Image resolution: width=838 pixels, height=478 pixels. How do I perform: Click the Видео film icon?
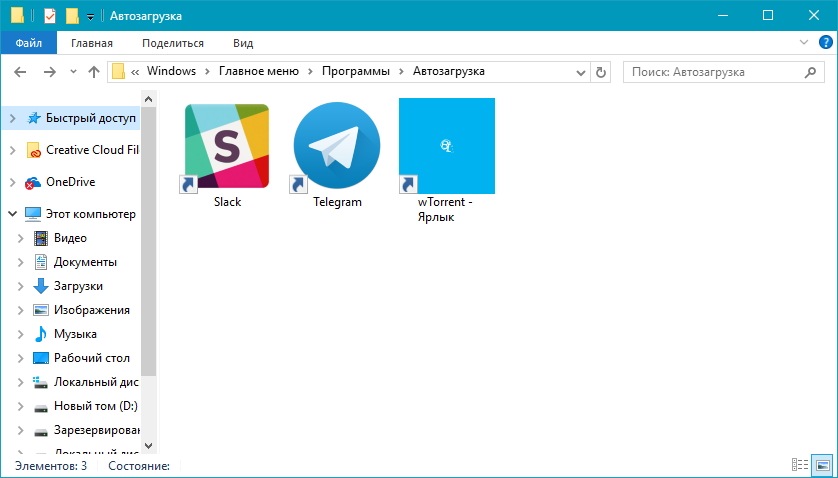click(41, 238)
